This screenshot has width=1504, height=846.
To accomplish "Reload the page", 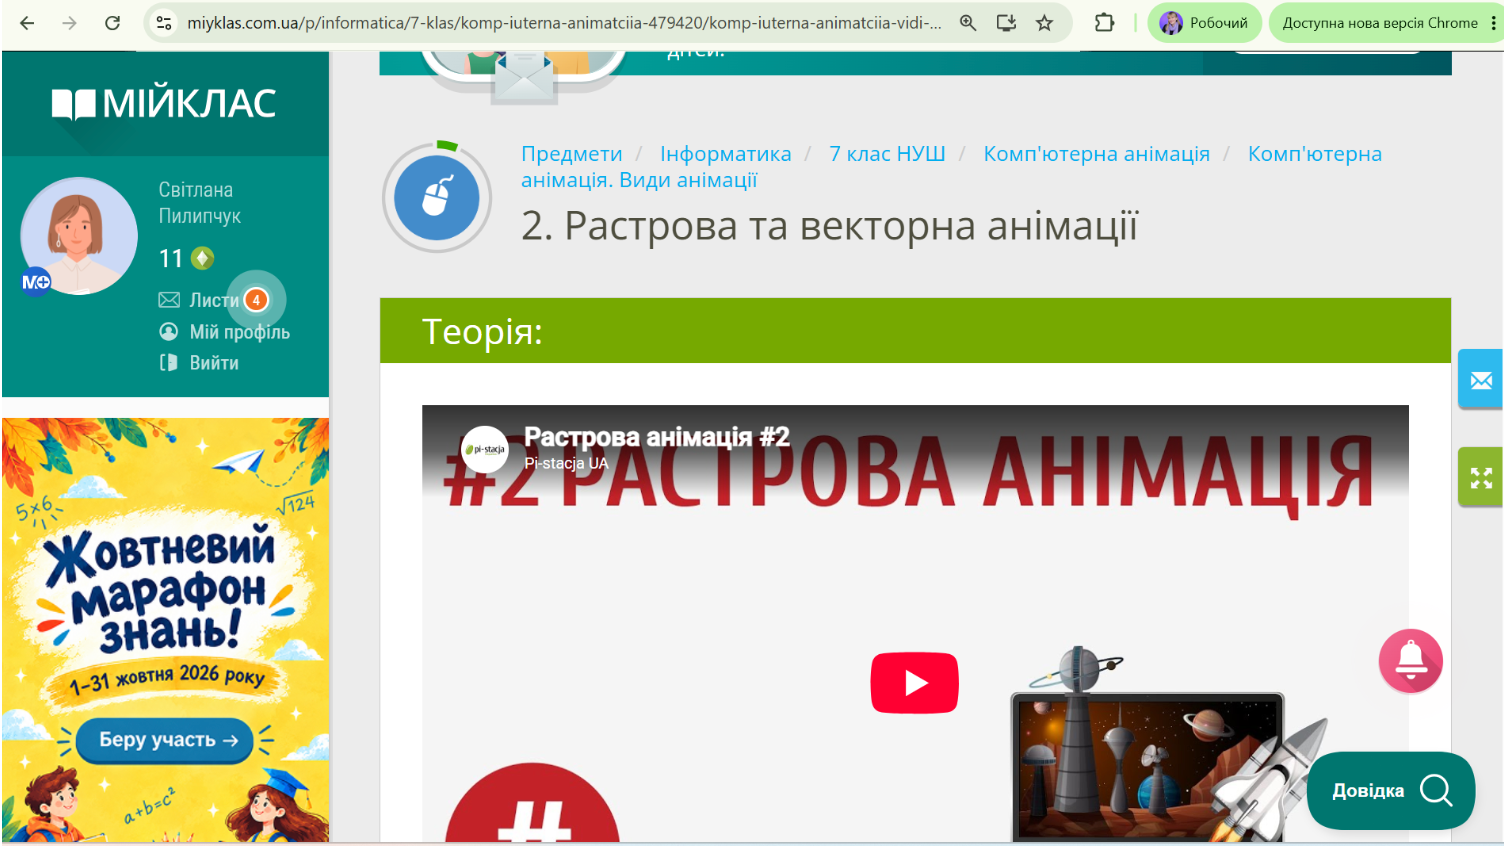I will (112, 23).
